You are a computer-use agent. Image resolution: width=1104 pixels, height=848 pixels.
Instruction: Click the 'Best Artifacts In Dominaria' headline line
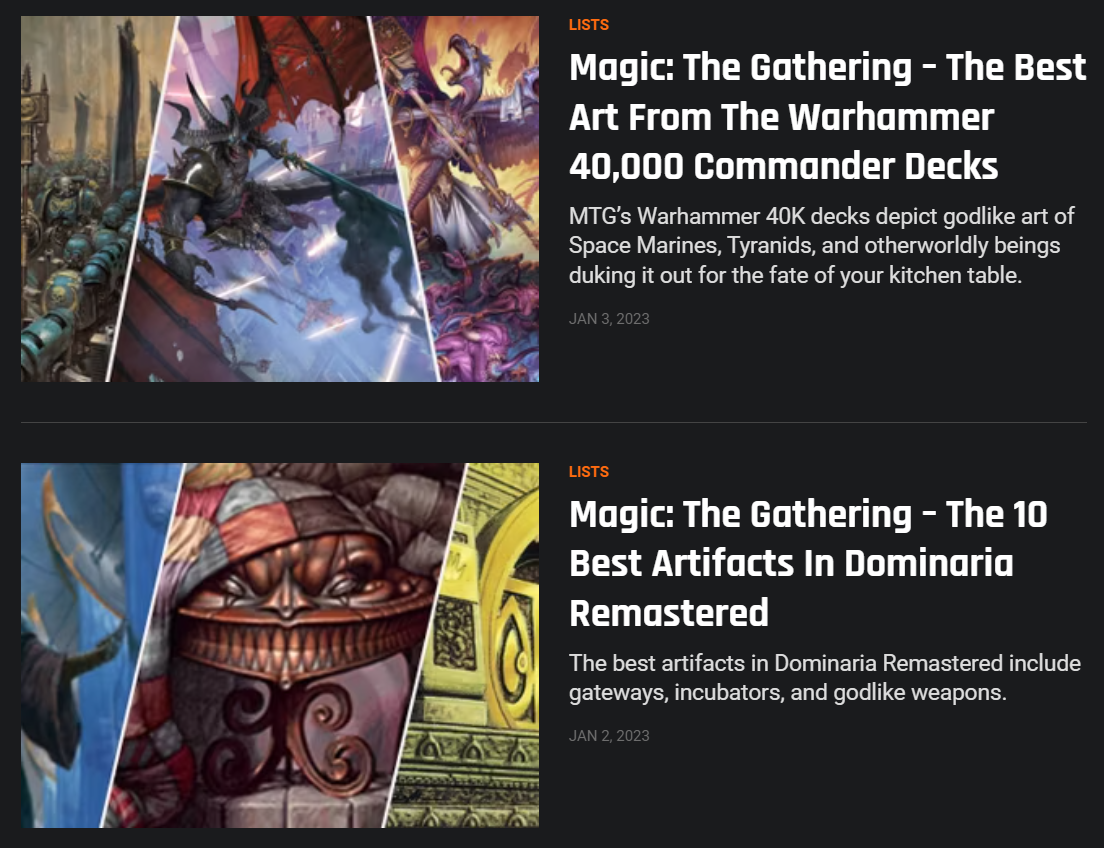coord(791,563)
